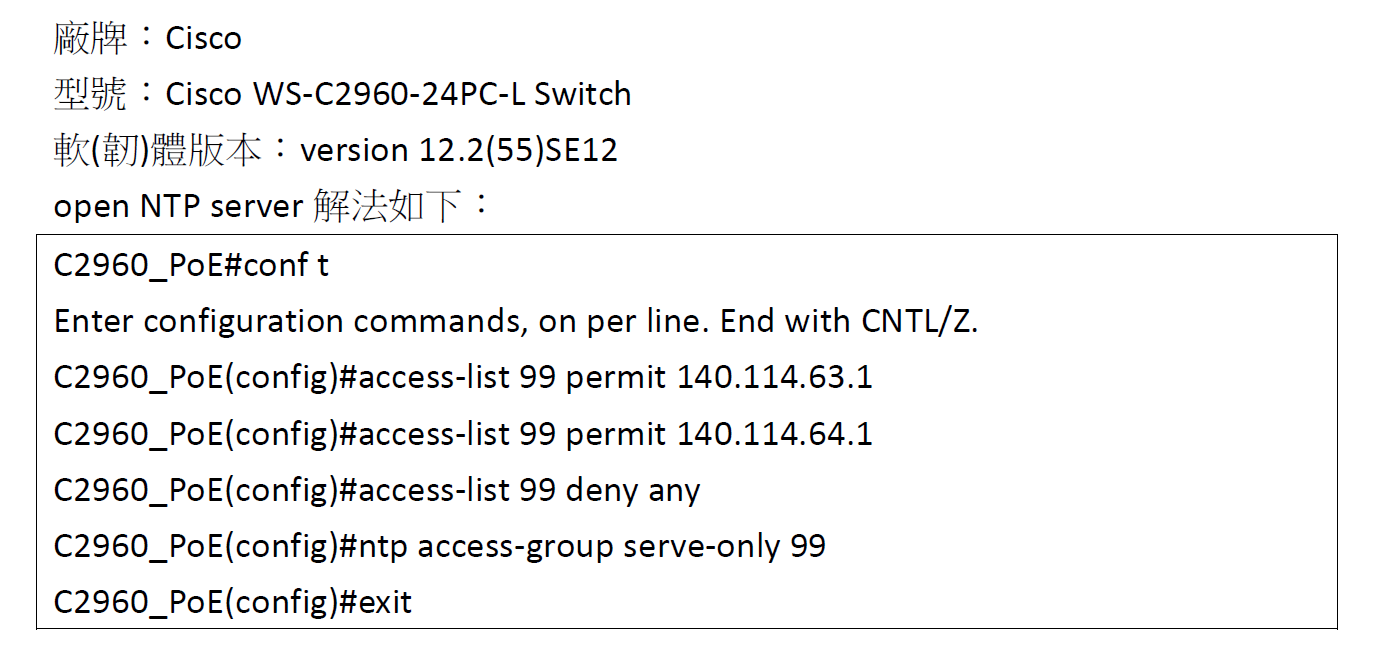Click the text open NTP server
Viewport: 1389px width, 651px height.
coord(178,207)
